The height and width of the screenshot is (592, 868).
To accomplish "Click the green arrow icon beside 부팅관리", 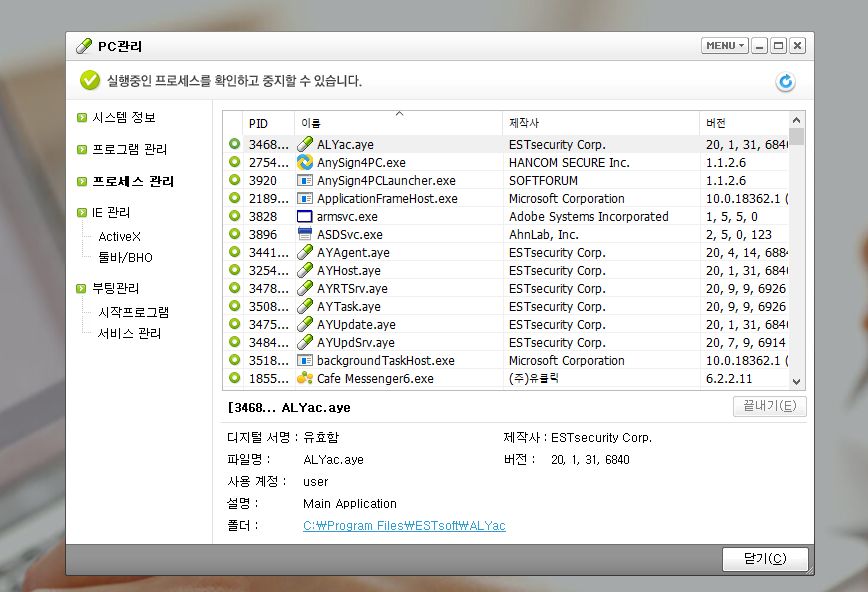I will pyautogui.click(x=81, y=289).
